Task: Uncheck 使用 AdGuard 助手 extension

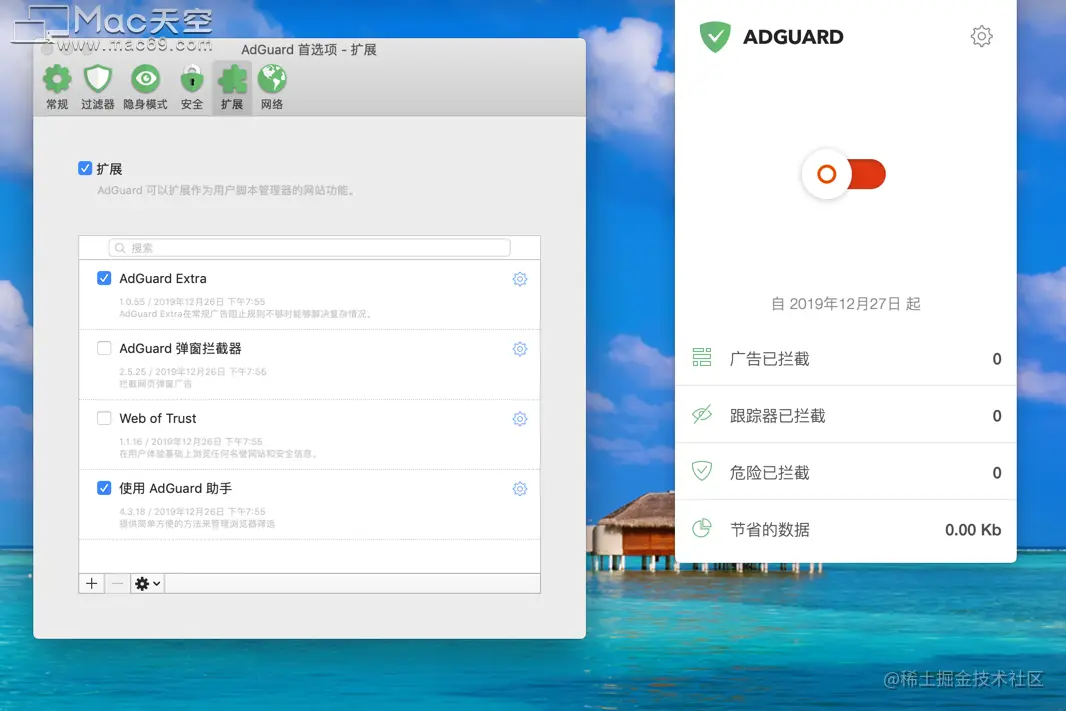Action: tap(104, 488)
